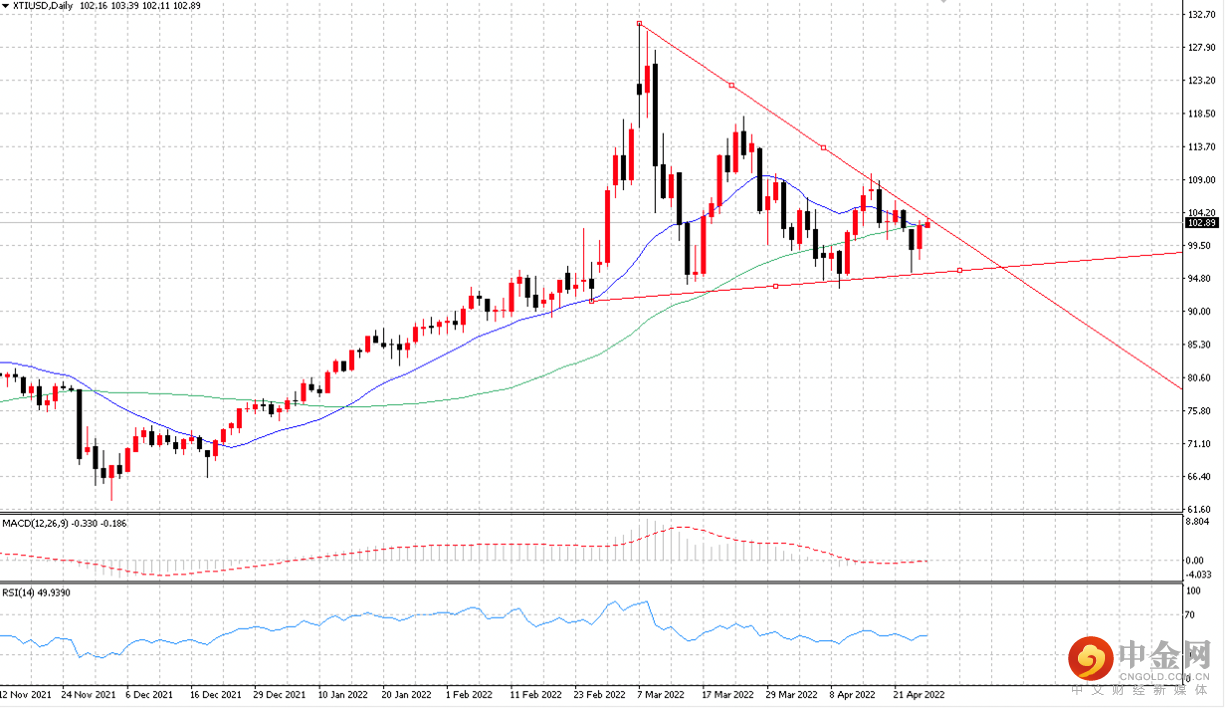Click the 109.00 price axis label
Screen dimensions: 1225x708
pyautogui.click(x=1200, y=180)
